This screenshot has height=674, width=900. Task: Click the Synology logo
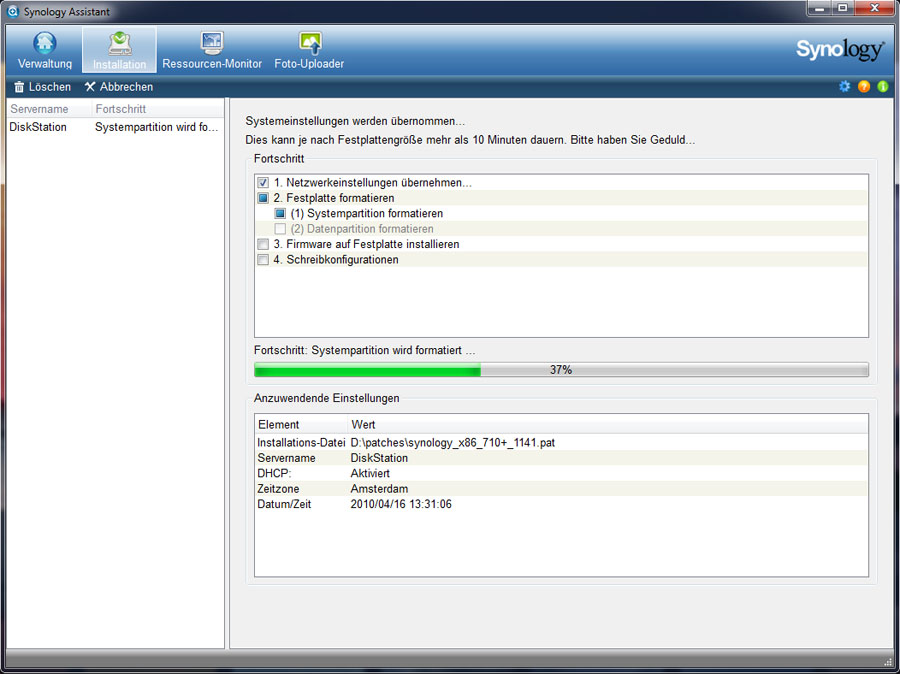pyautogui.click(x=840, y=50)
